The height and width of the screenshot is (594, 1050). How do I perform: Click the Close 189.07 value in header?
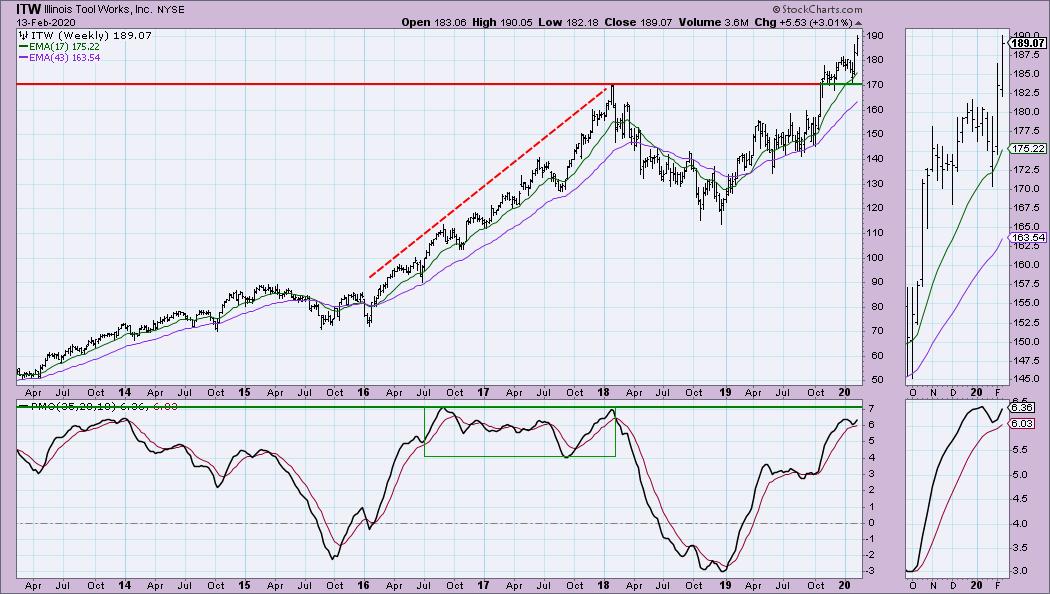point(638,22)
